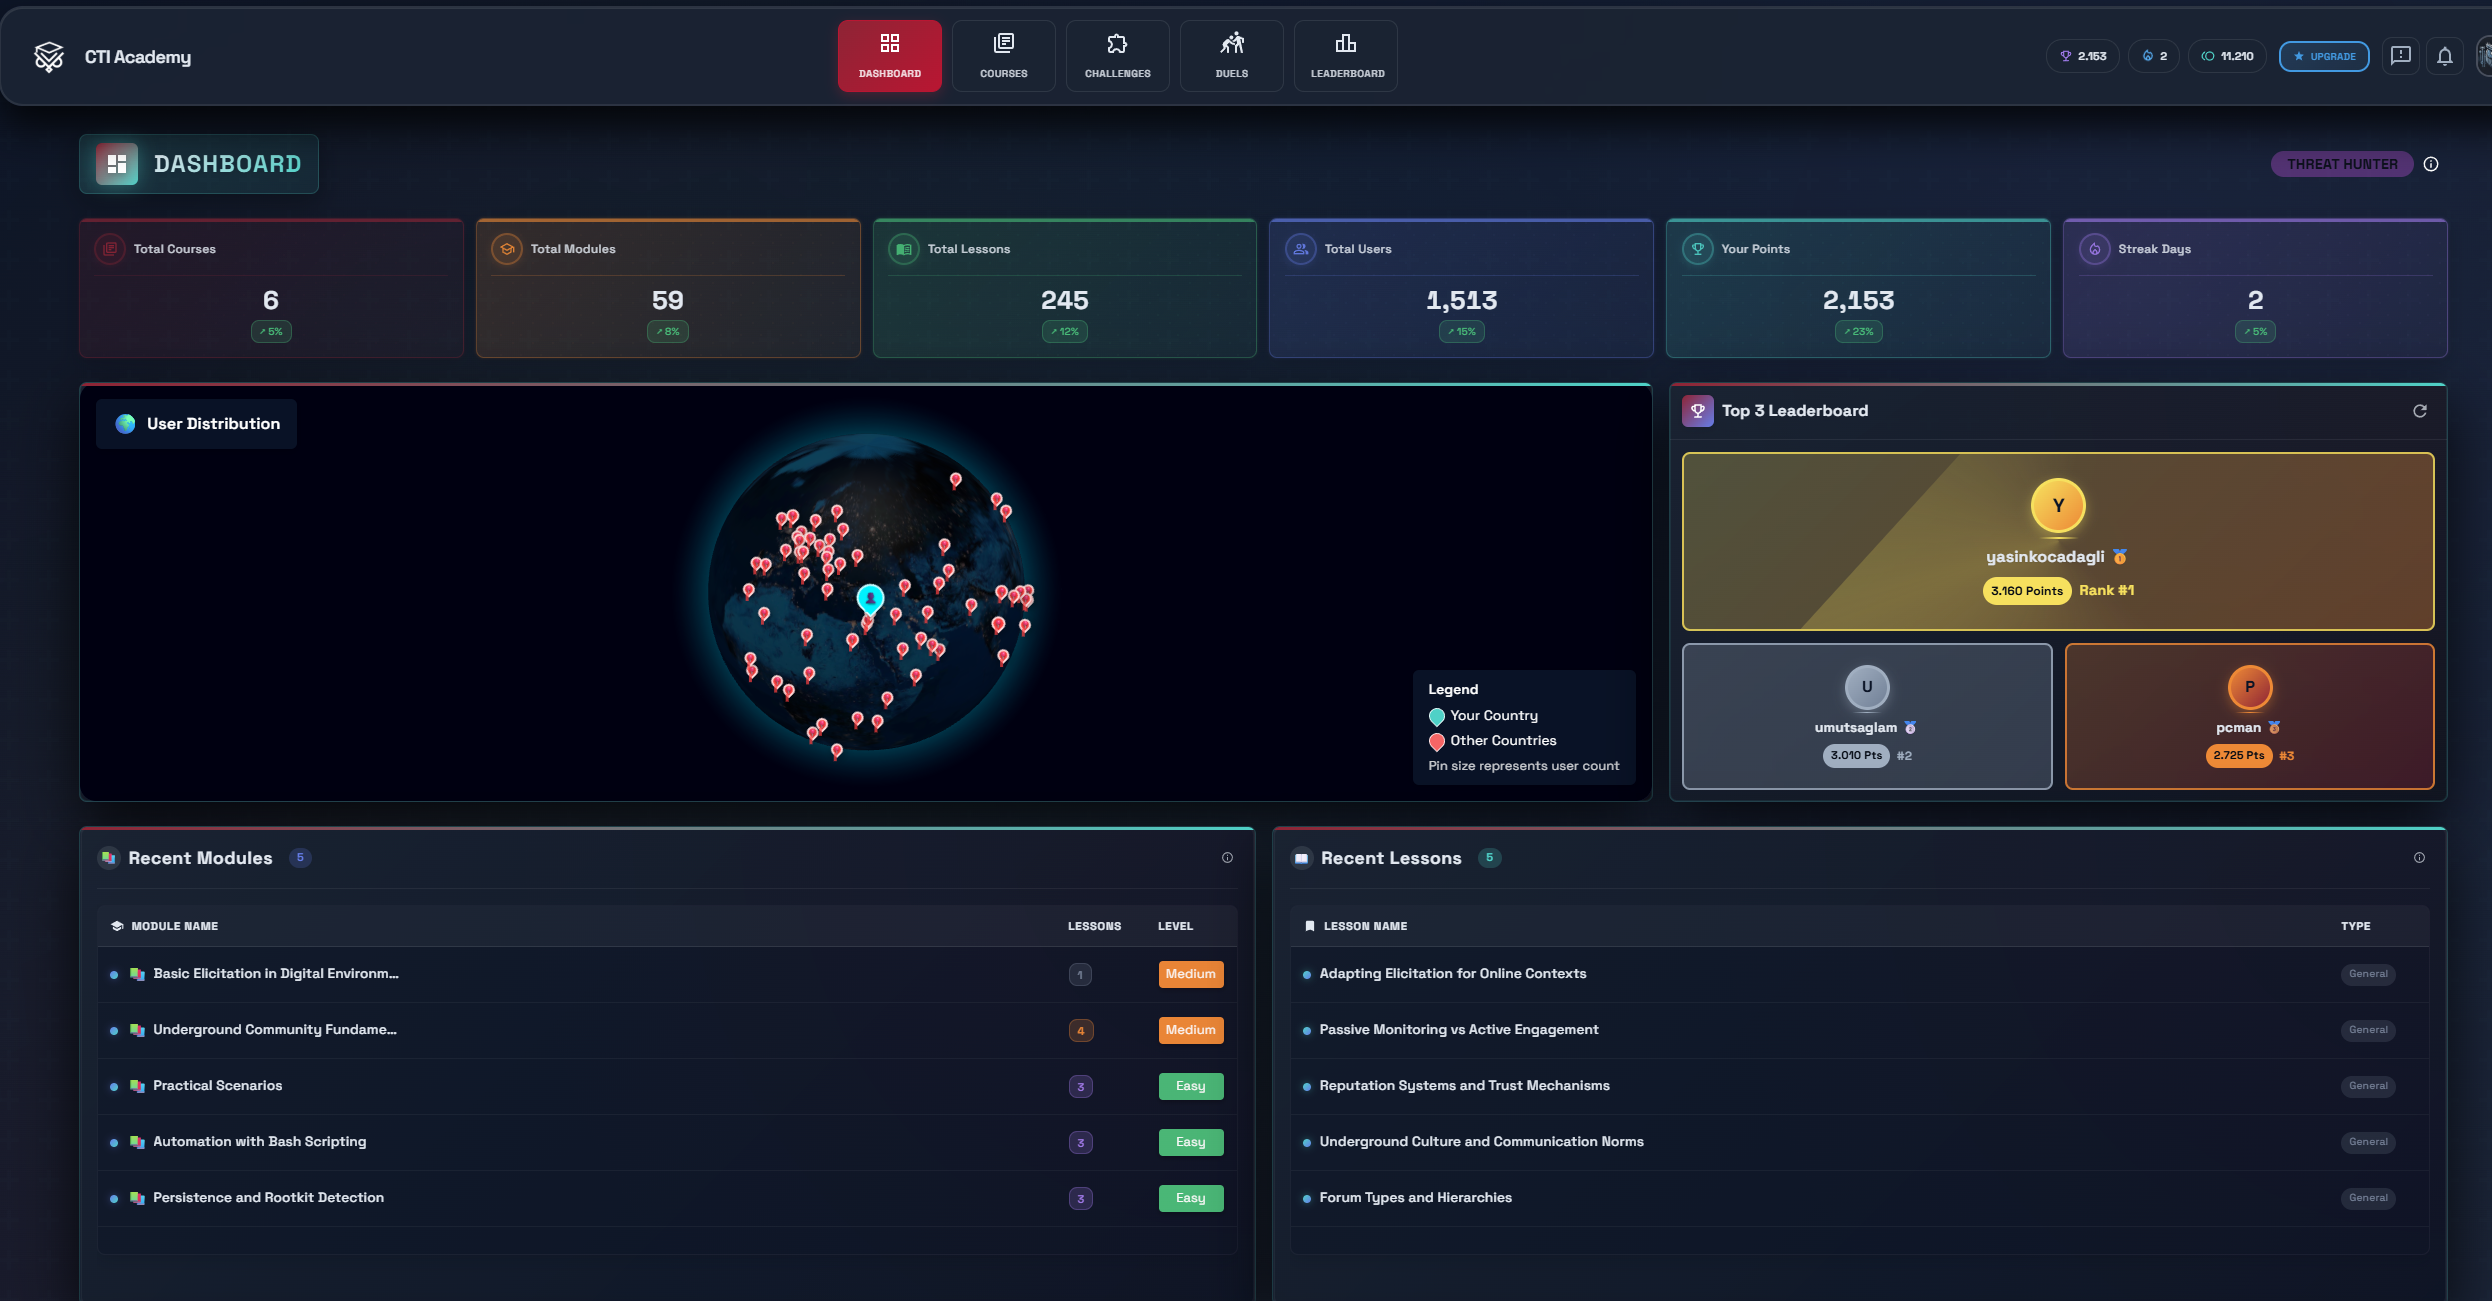
Task: Click the LESSON NAME column header
Action: point(1365,926)
